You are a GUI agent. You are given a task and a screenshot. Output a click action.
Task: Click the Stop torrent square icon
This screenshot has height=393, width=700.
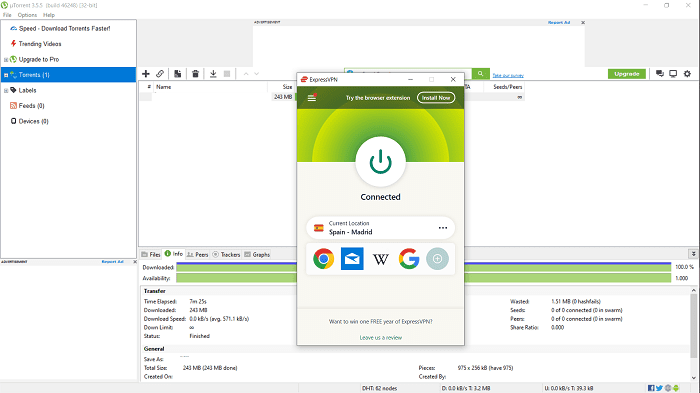point(227,74)
